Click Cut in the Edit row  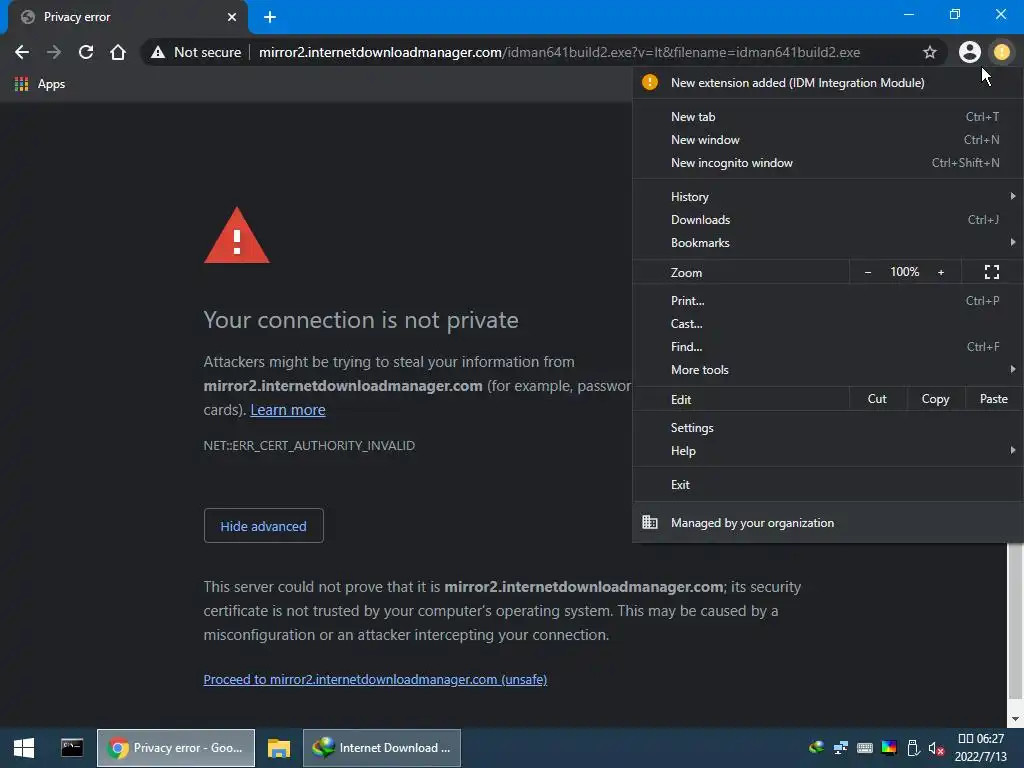tap(877, 399)
